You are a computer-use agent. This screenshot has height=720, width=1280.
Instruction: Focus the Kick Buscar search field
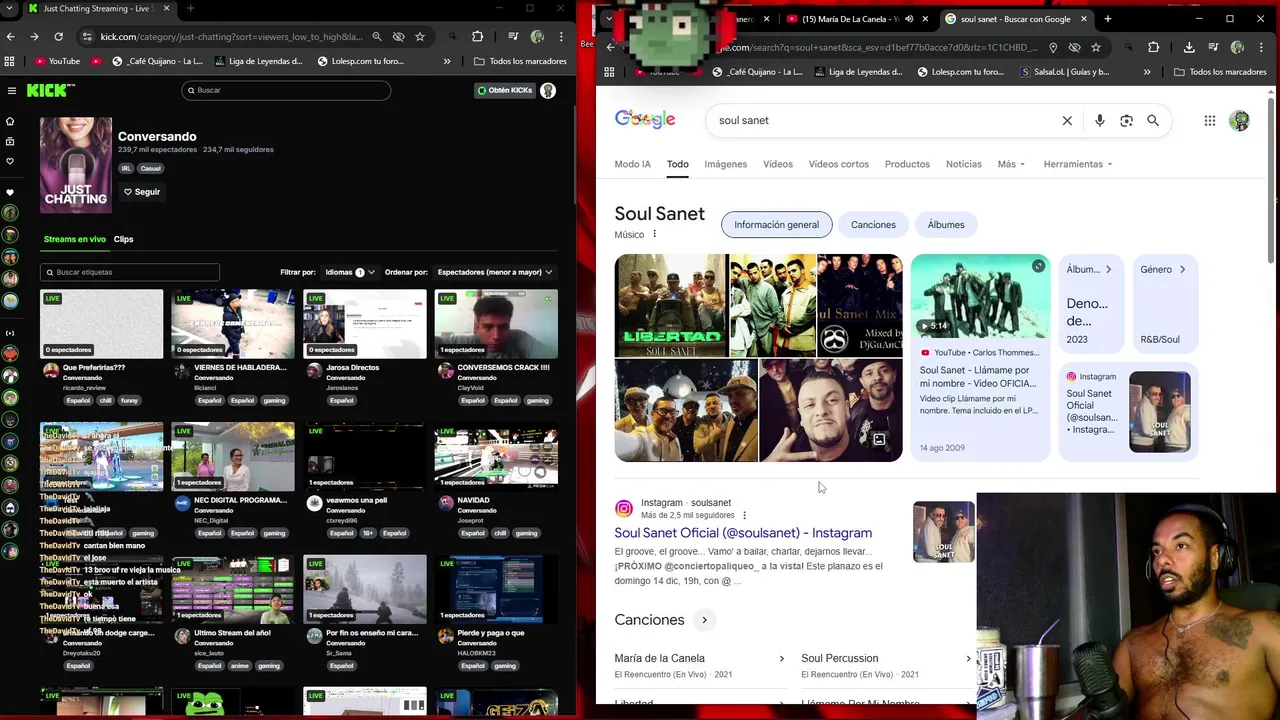coord(286,90)
